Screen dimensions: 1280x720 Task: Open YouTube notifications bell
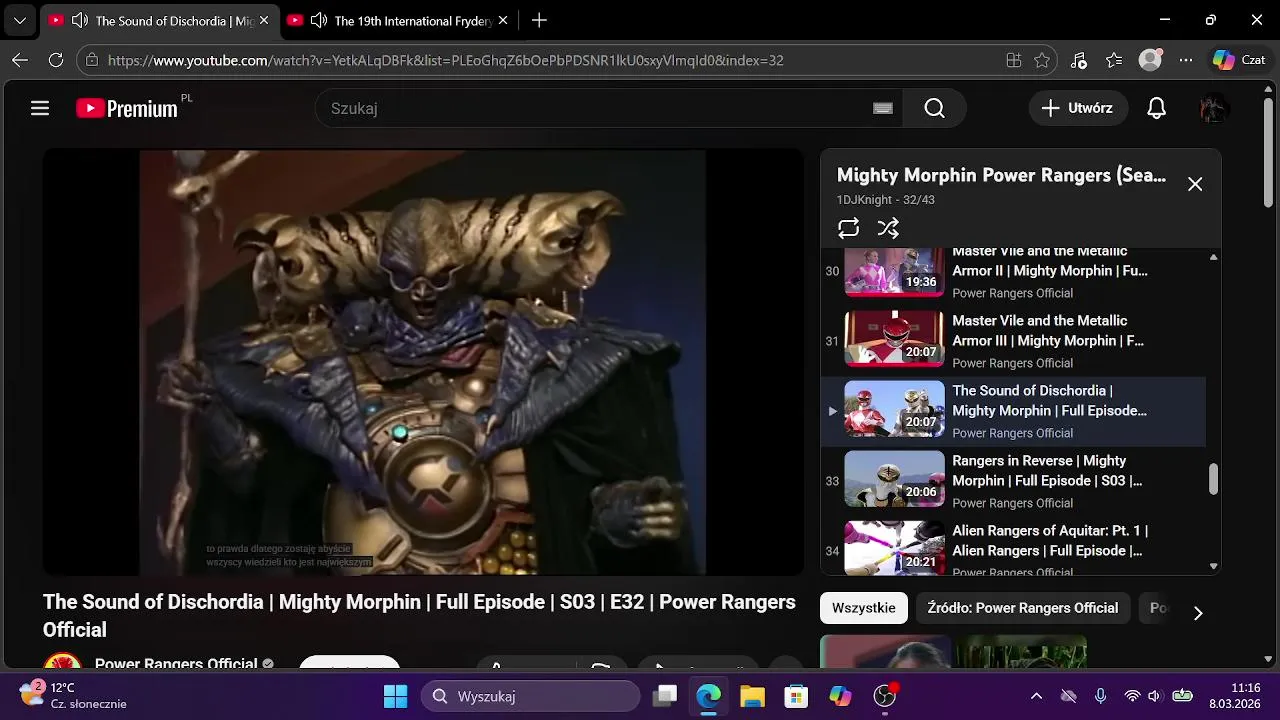(x=1156, y=108)
